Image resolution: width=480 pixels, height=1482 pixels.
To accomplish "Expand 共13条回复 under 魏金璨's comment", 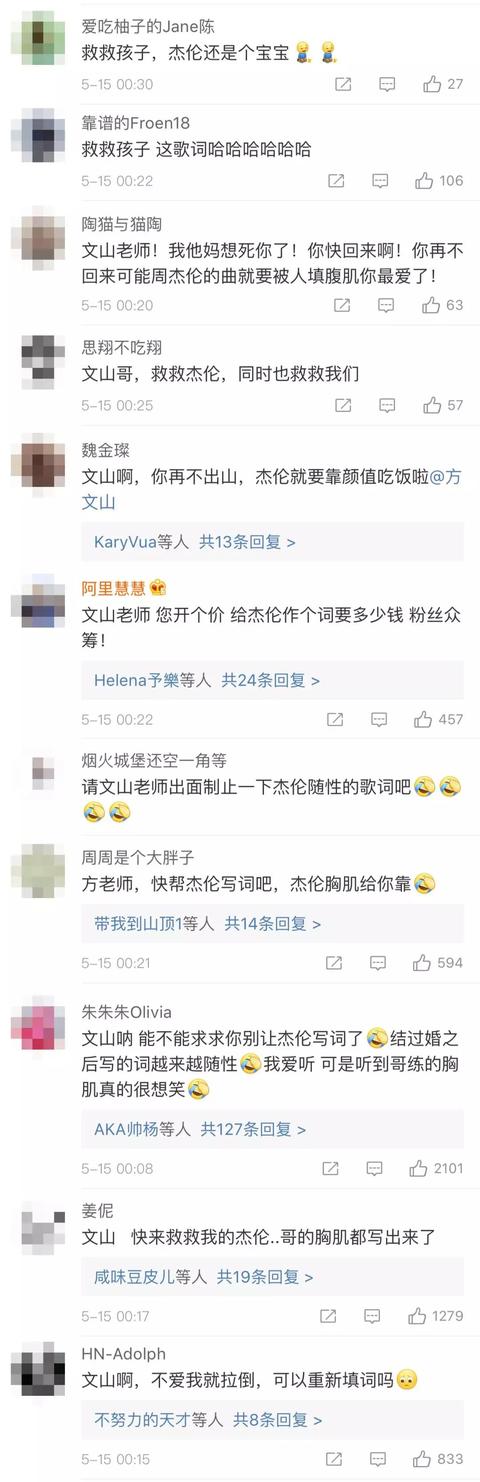I will pos(247,541).
